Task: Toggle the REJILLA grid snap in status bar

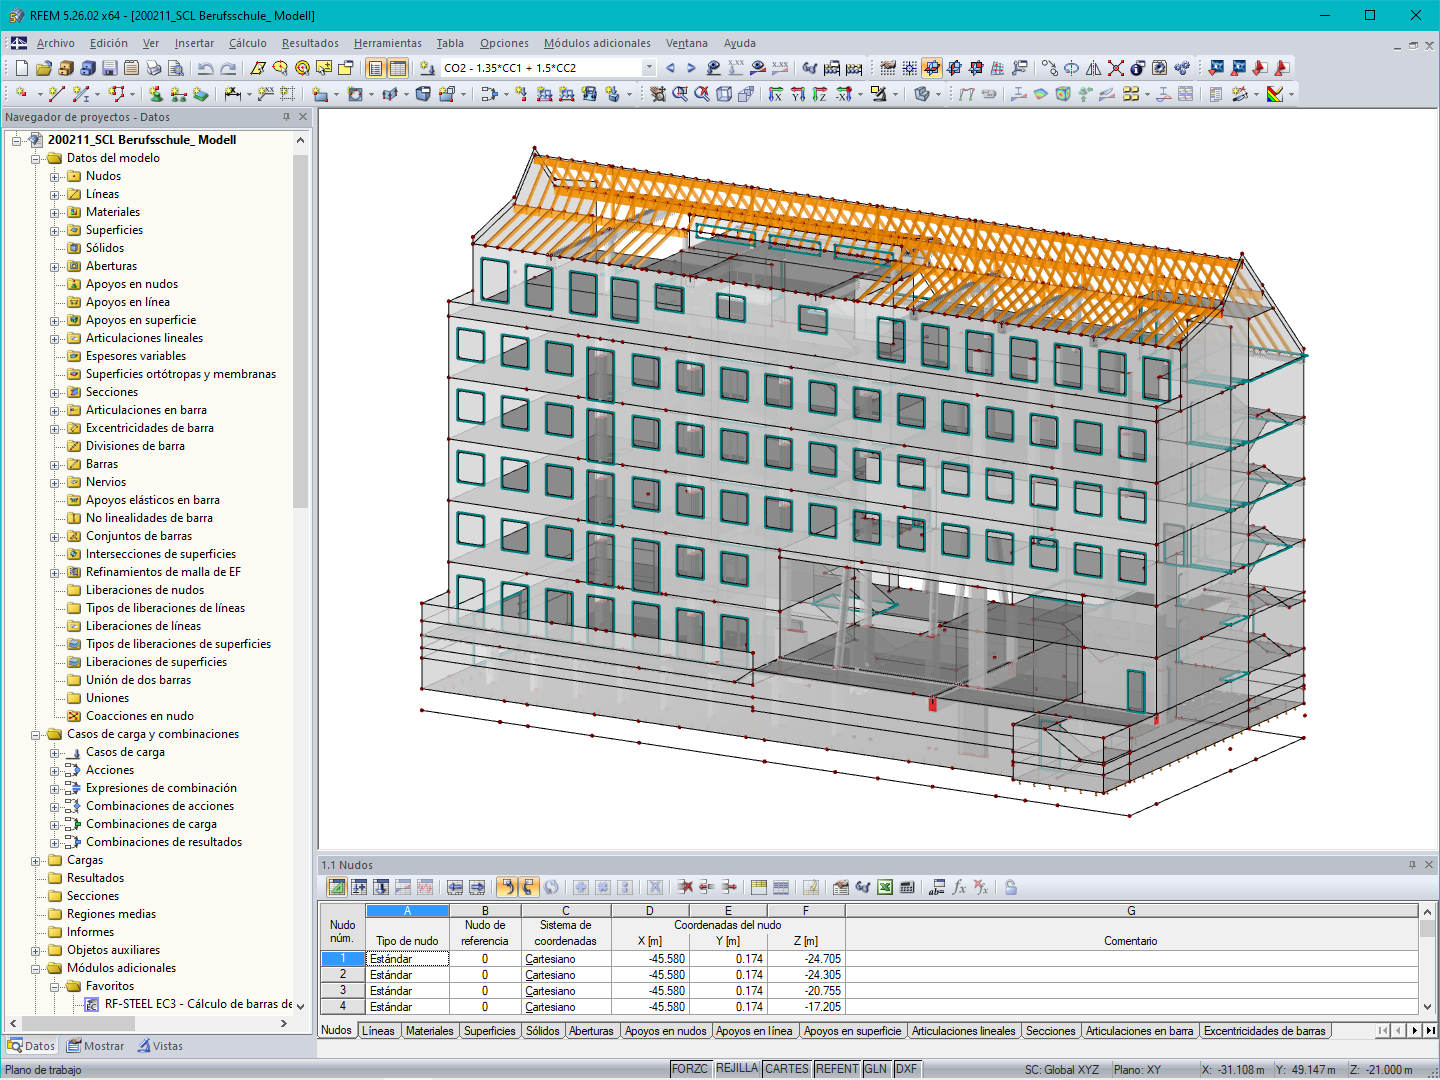Action: (x=737, y=1068)
